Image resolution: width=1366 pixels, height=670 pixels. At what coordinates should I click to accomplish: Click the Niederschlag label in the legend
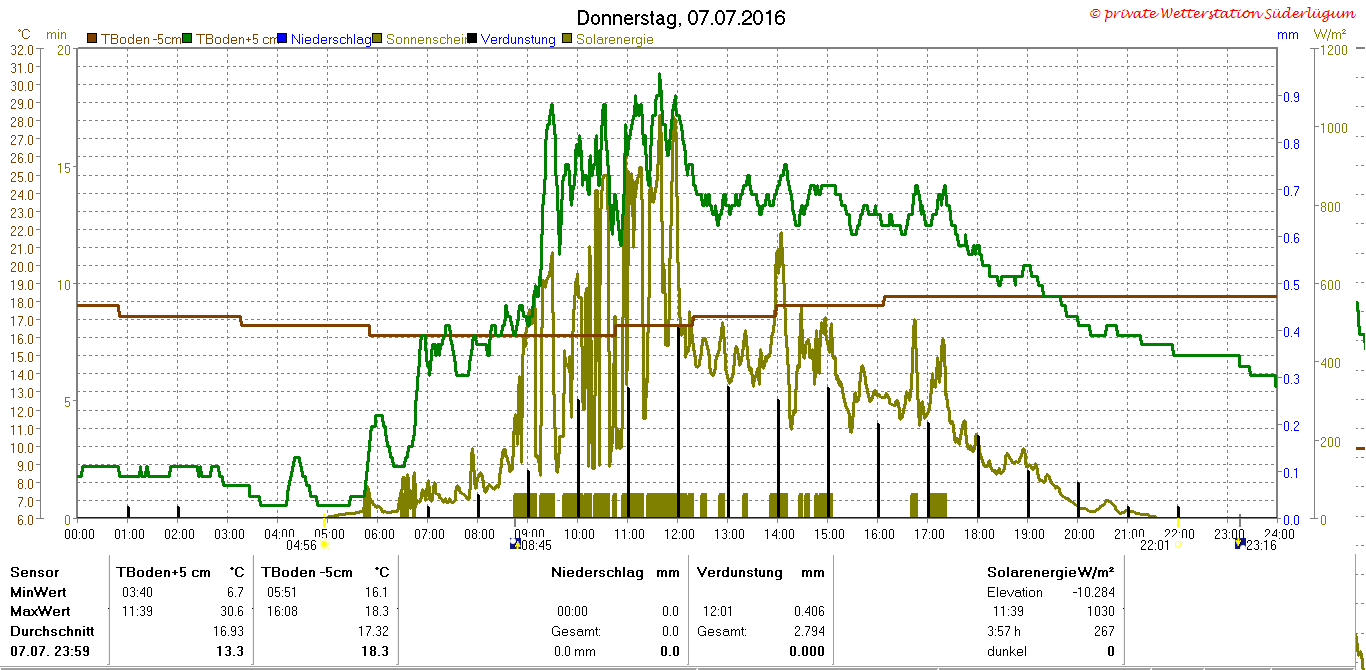click(331, 39)
